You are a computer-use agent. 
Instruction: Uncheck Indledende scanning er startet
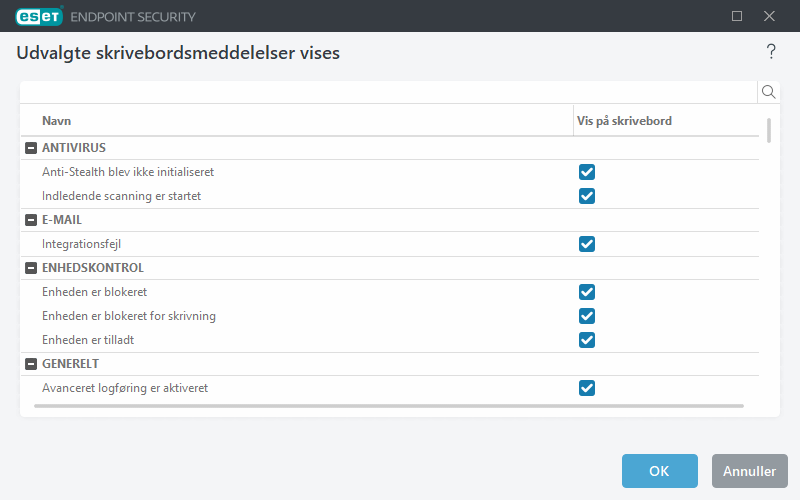[587, 196]
